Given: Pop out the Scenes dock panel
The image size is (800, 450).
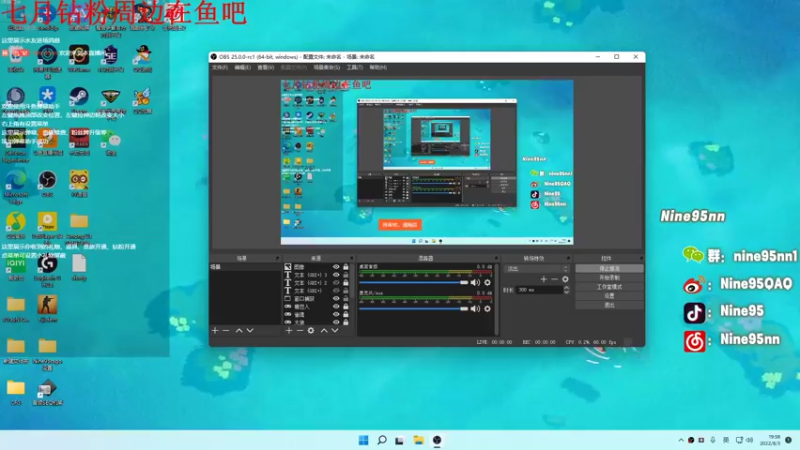Looking at the screenshot, I should coord(278,258).
